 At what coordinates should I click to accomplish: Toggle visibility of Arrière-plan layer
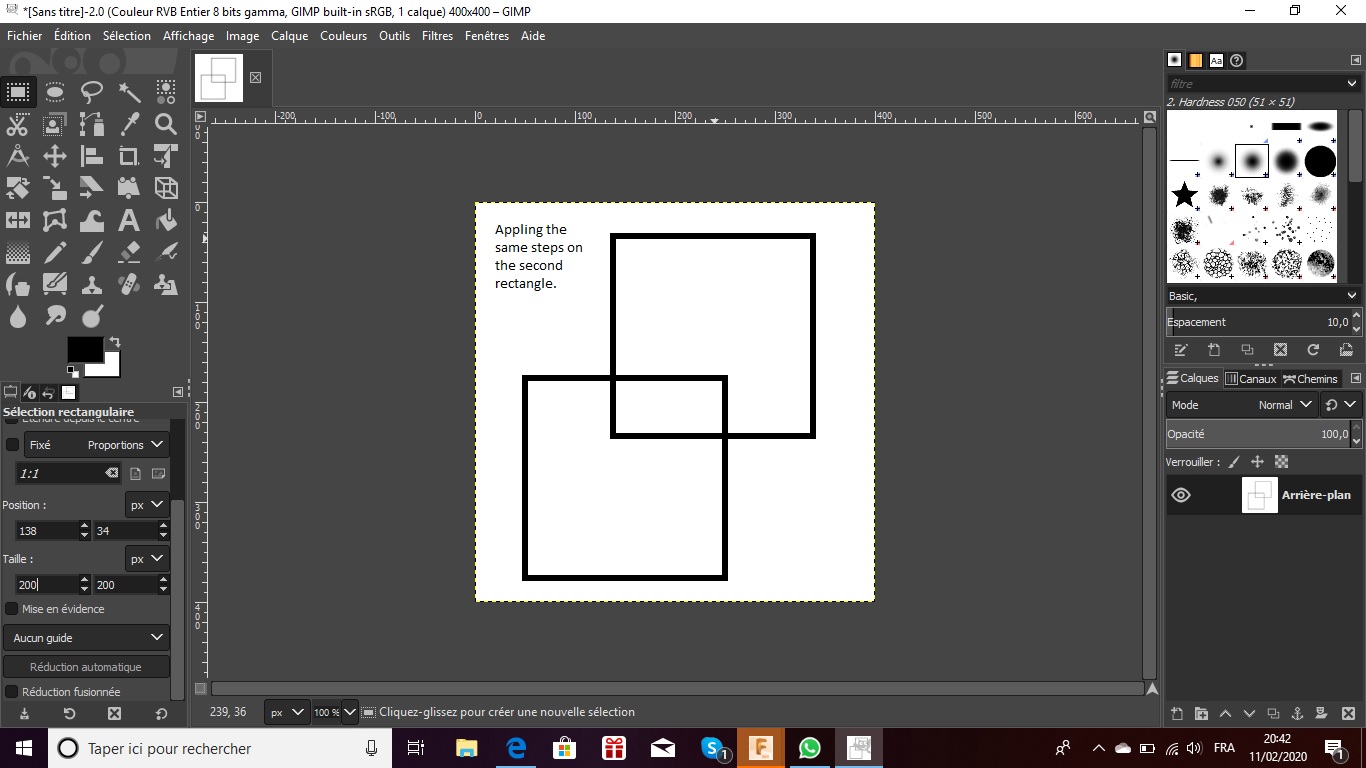1181,495
